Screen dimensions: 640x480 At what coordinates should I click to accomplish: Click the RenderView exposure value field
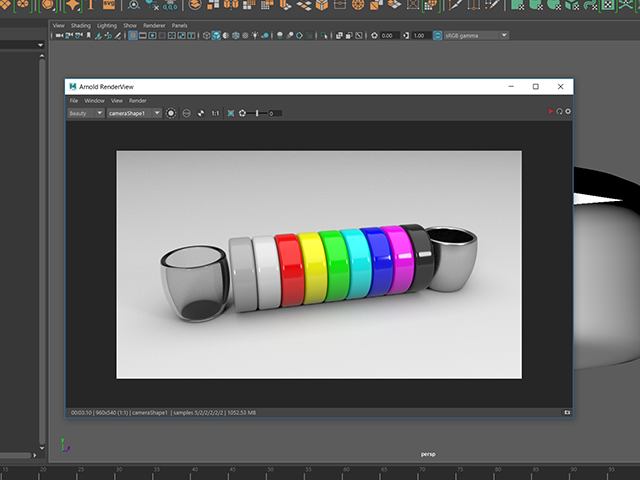[x=275, y=113]
